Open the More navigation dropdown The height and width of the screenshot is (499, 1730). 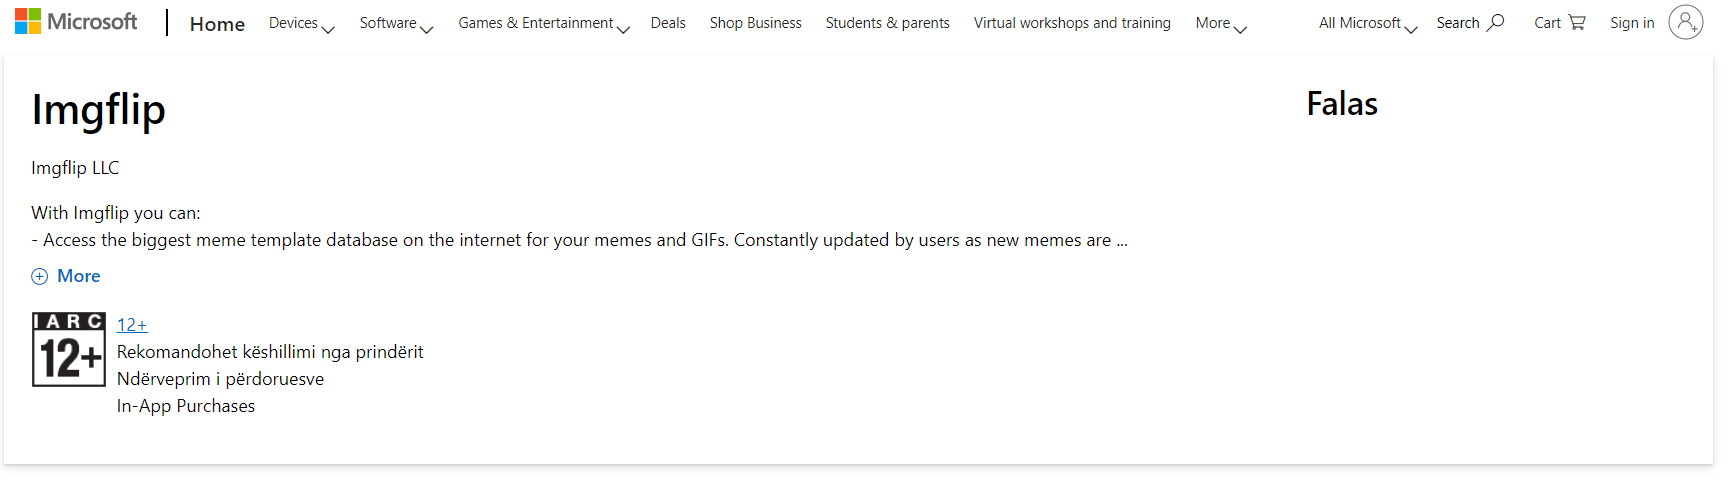(x=1220, y=23)
